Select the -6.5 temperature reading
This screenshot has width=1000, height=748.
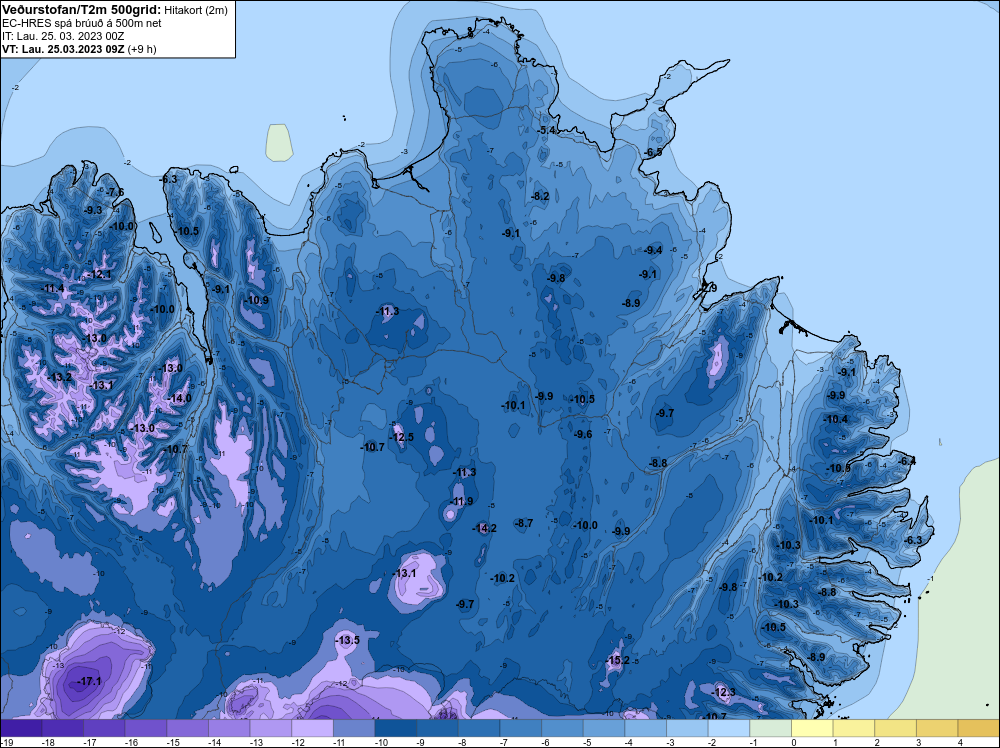[x=653, y=152]
